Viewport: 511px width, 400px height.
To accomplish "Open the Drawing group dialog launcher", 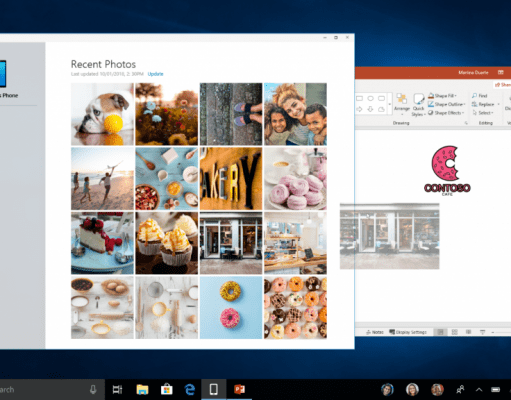I will (x=466, y=123).
